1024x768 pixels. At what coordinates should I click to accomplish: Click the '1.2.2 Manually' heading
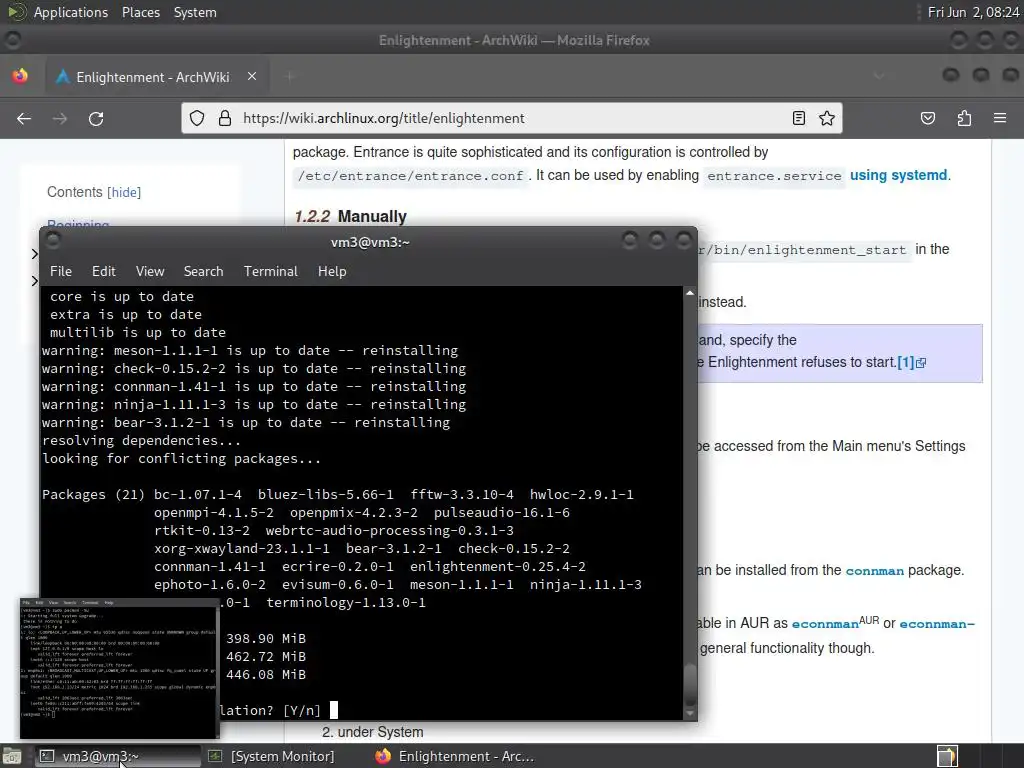tap(350, 216)
